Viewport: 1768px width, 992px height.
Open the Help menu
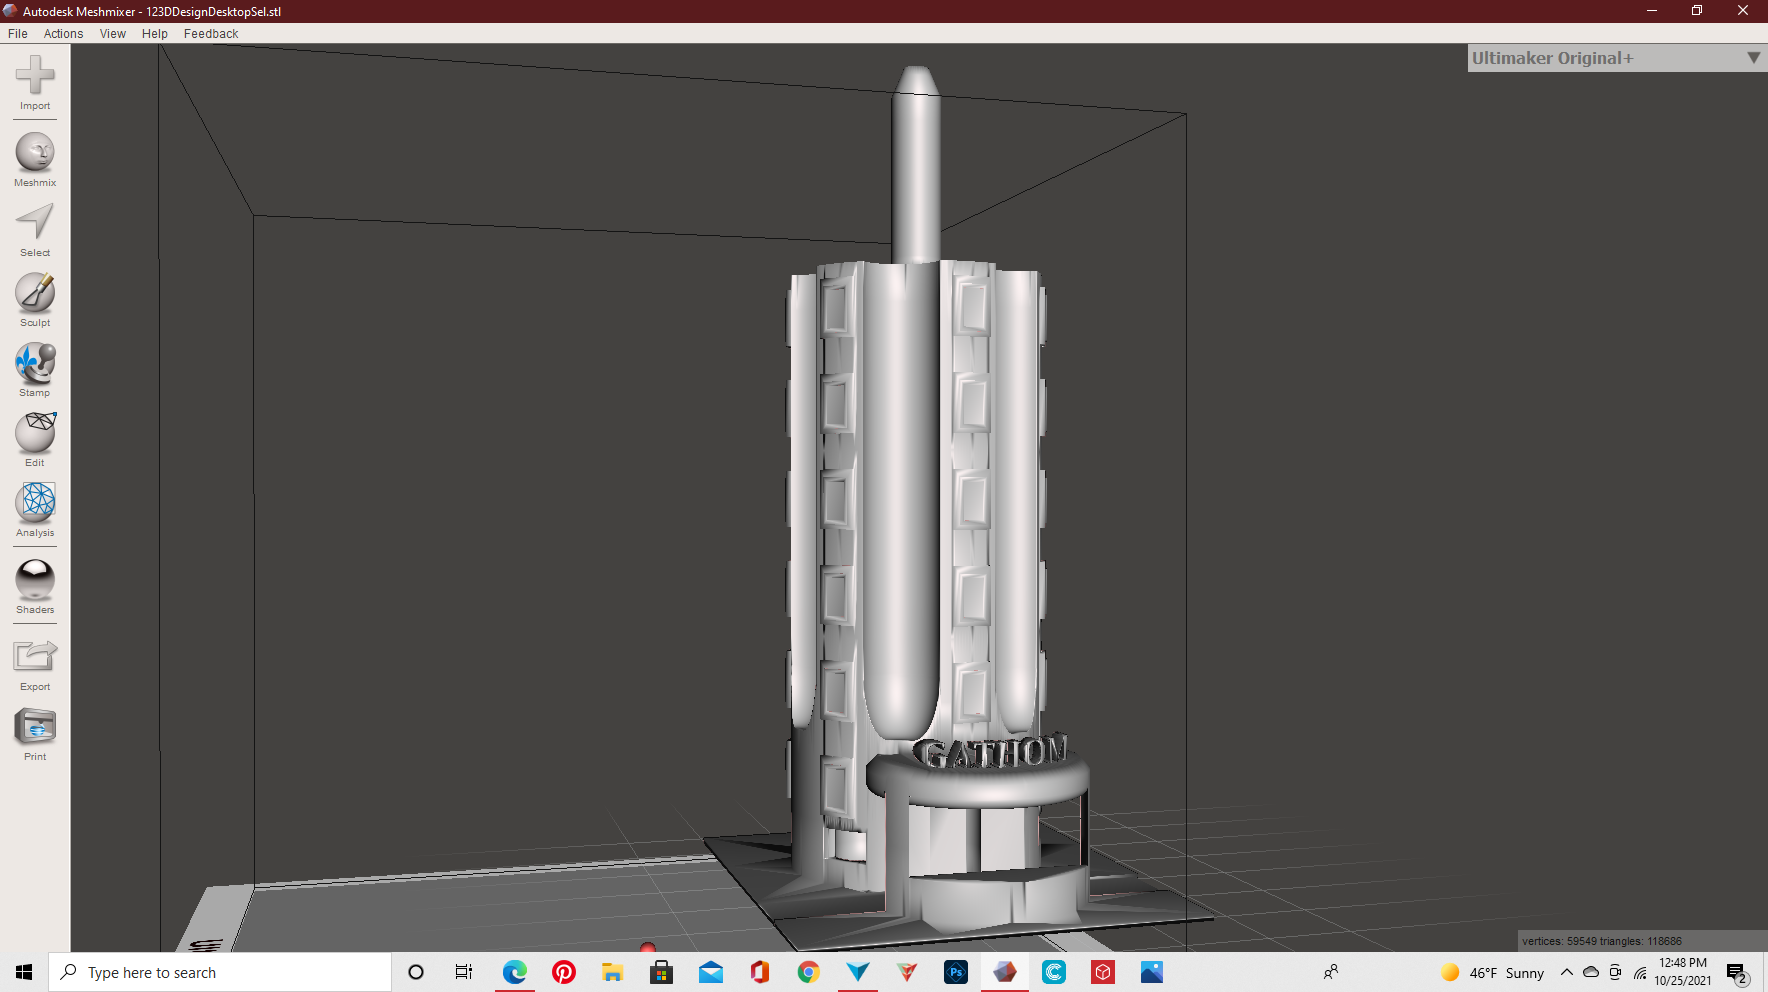point(155,33)
